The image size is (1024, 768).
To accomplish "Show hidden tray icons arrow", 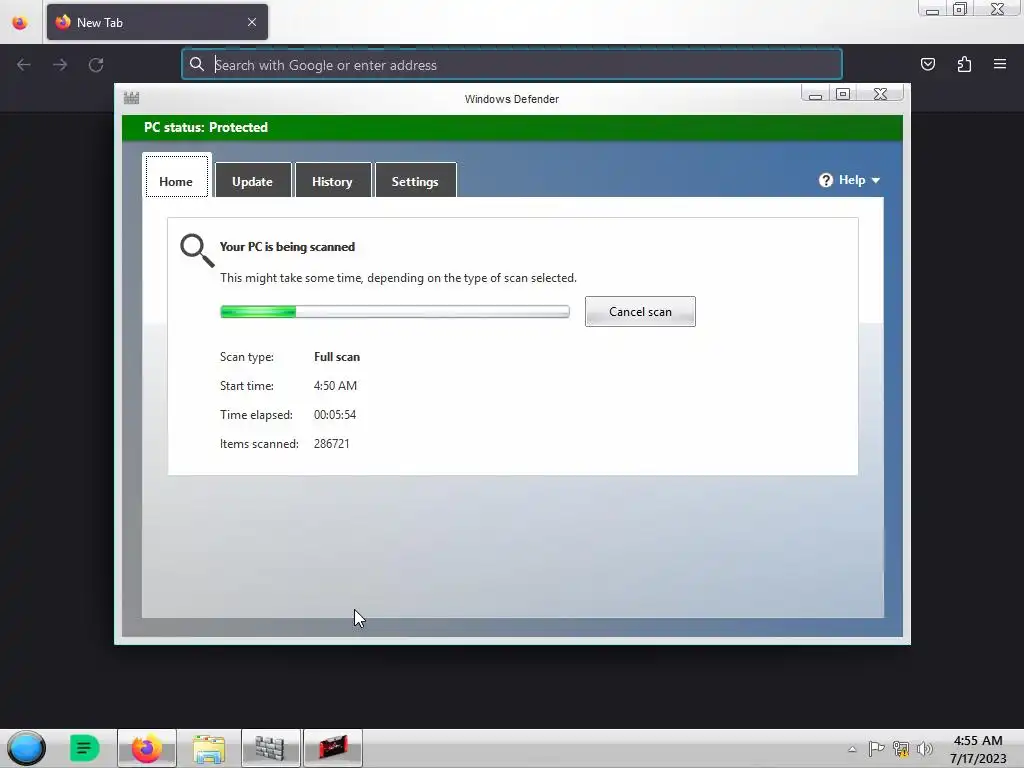I will point(852,749).
